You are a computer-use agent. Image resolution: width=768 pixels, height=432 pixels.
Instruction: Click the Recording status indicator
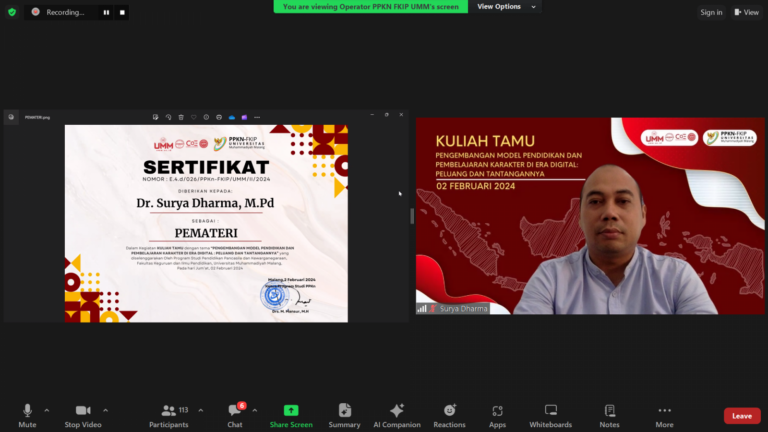click(x=59, y=12)
